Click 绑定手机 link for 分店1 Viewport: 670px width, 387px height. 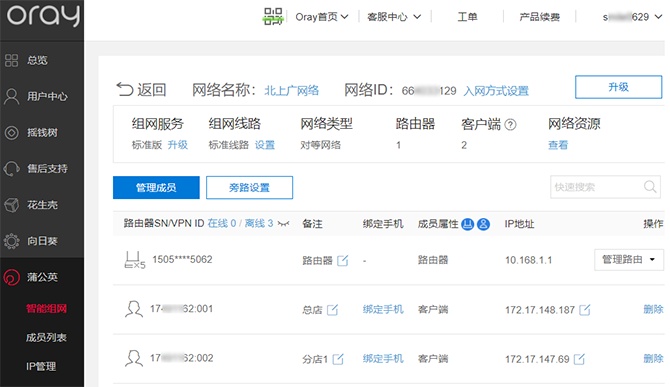(383, 358)
